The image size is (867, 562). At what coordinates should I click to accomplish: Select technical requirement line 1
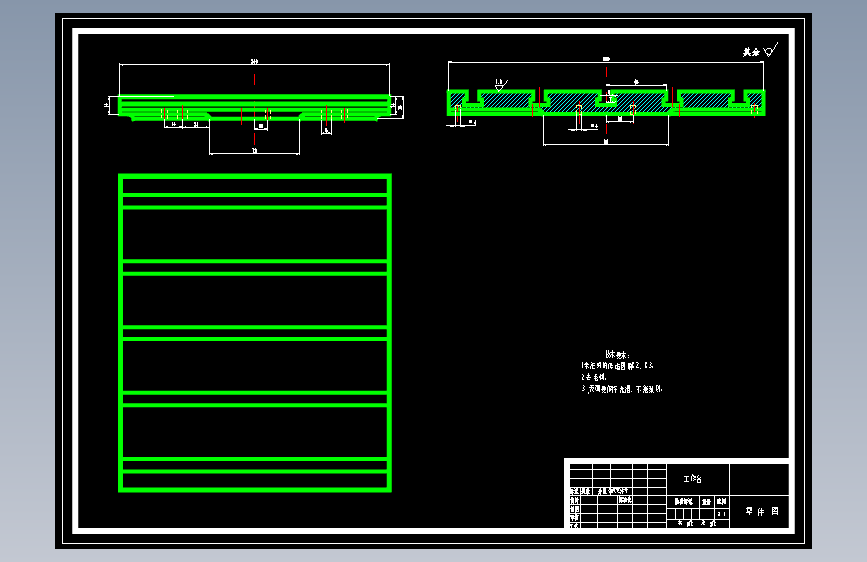coord(617,366)
